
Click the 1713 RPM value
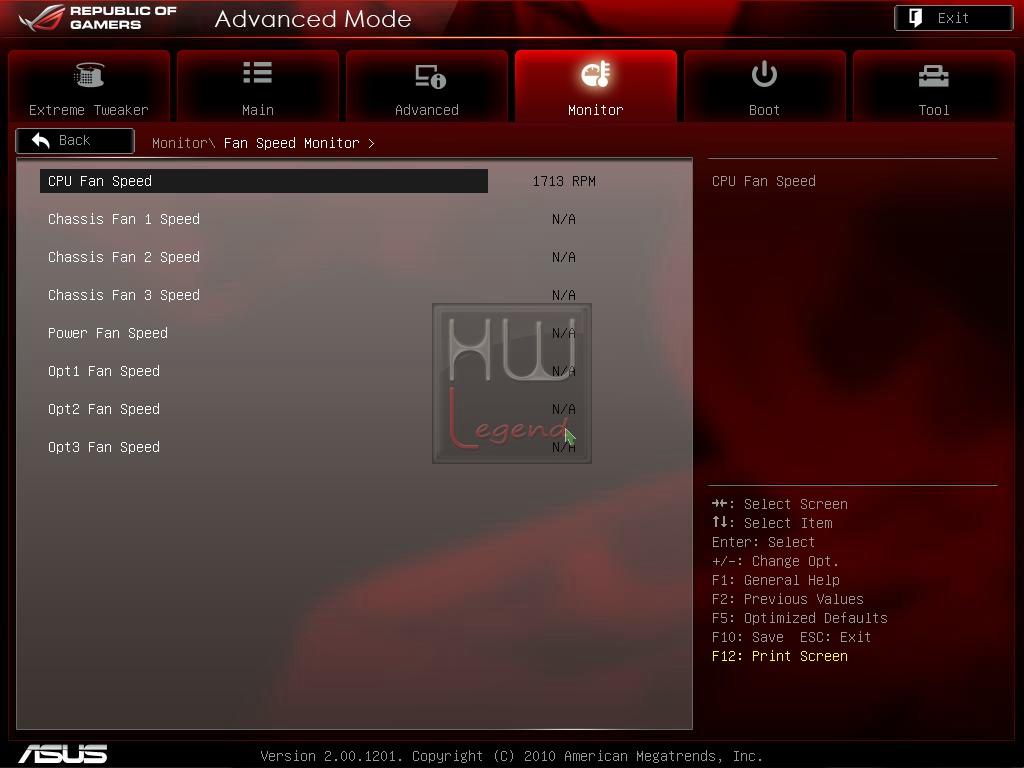564,181
